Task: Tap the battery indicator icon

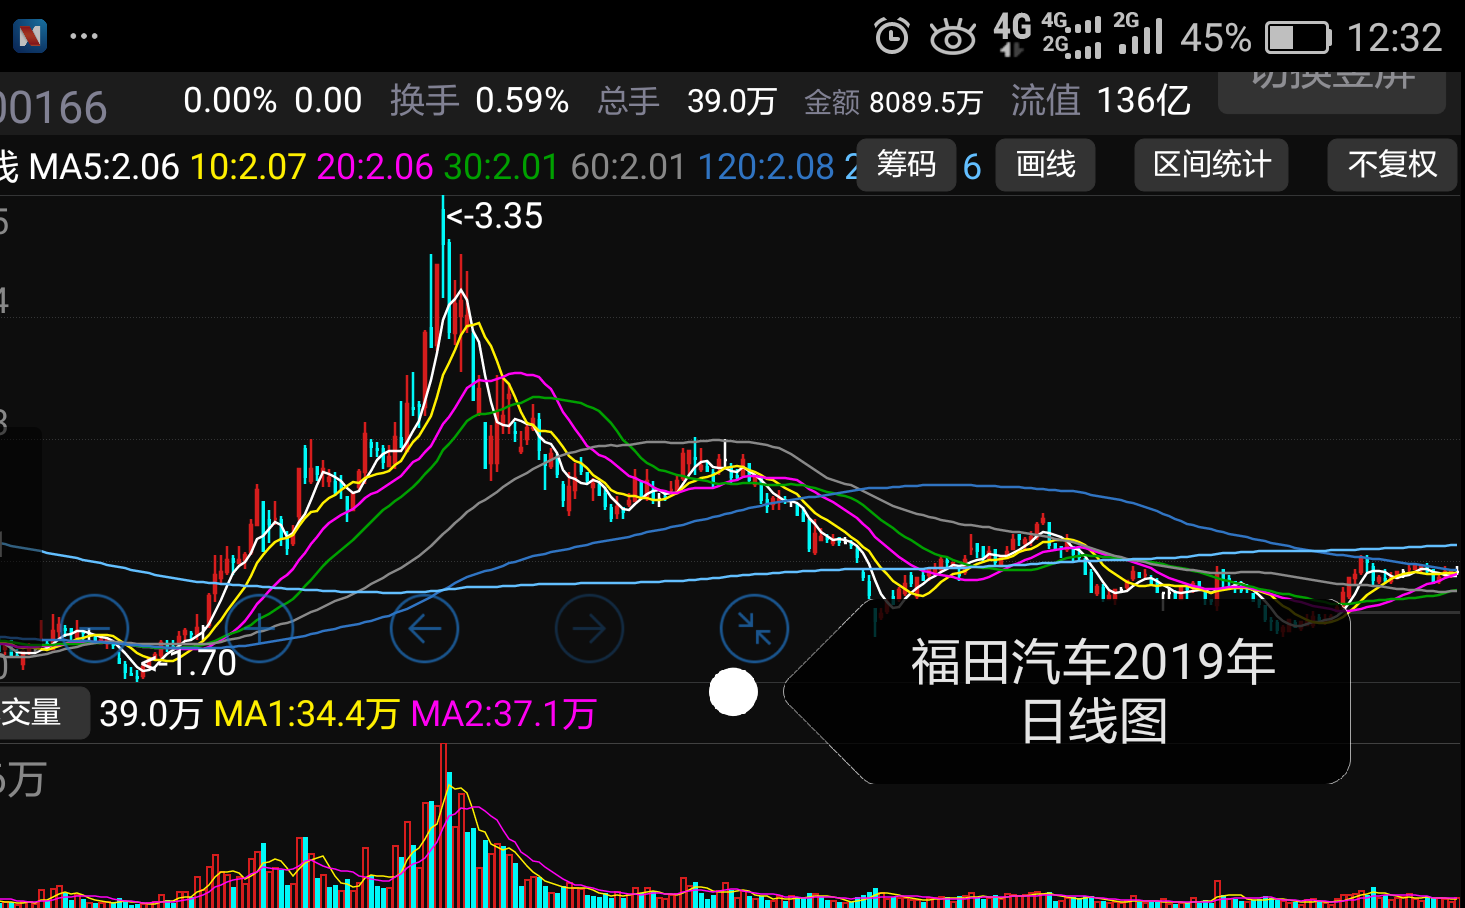Action: point(1298,38)
